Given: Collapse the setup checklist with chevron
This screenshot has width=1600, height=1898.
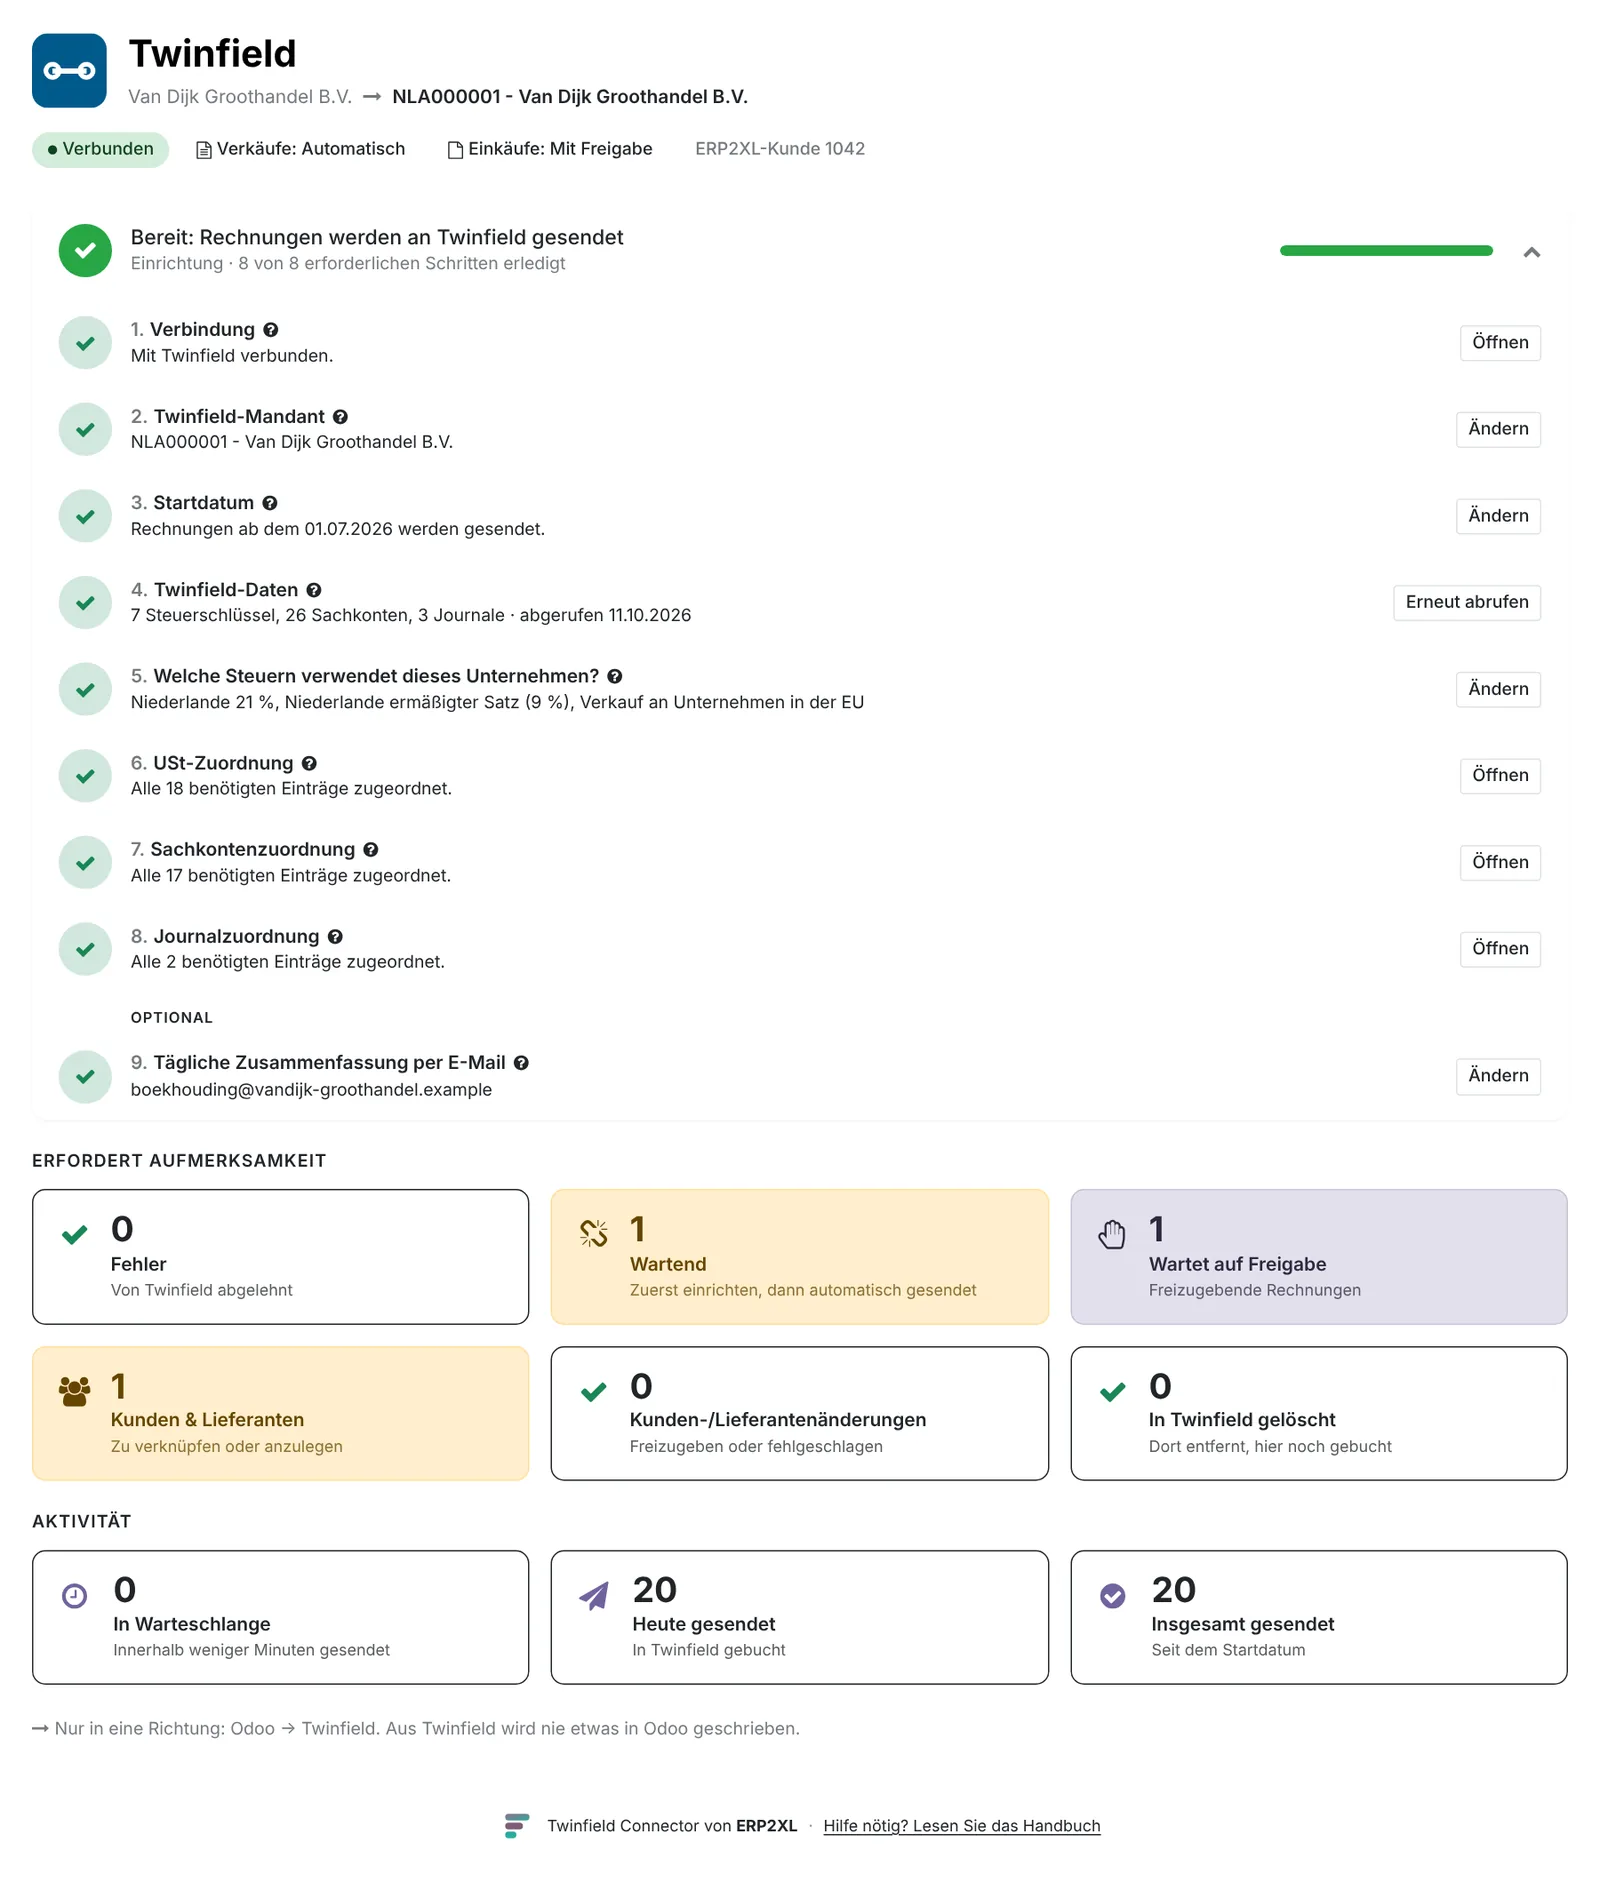Looking at the screenshot, I should pos(1531,252).
